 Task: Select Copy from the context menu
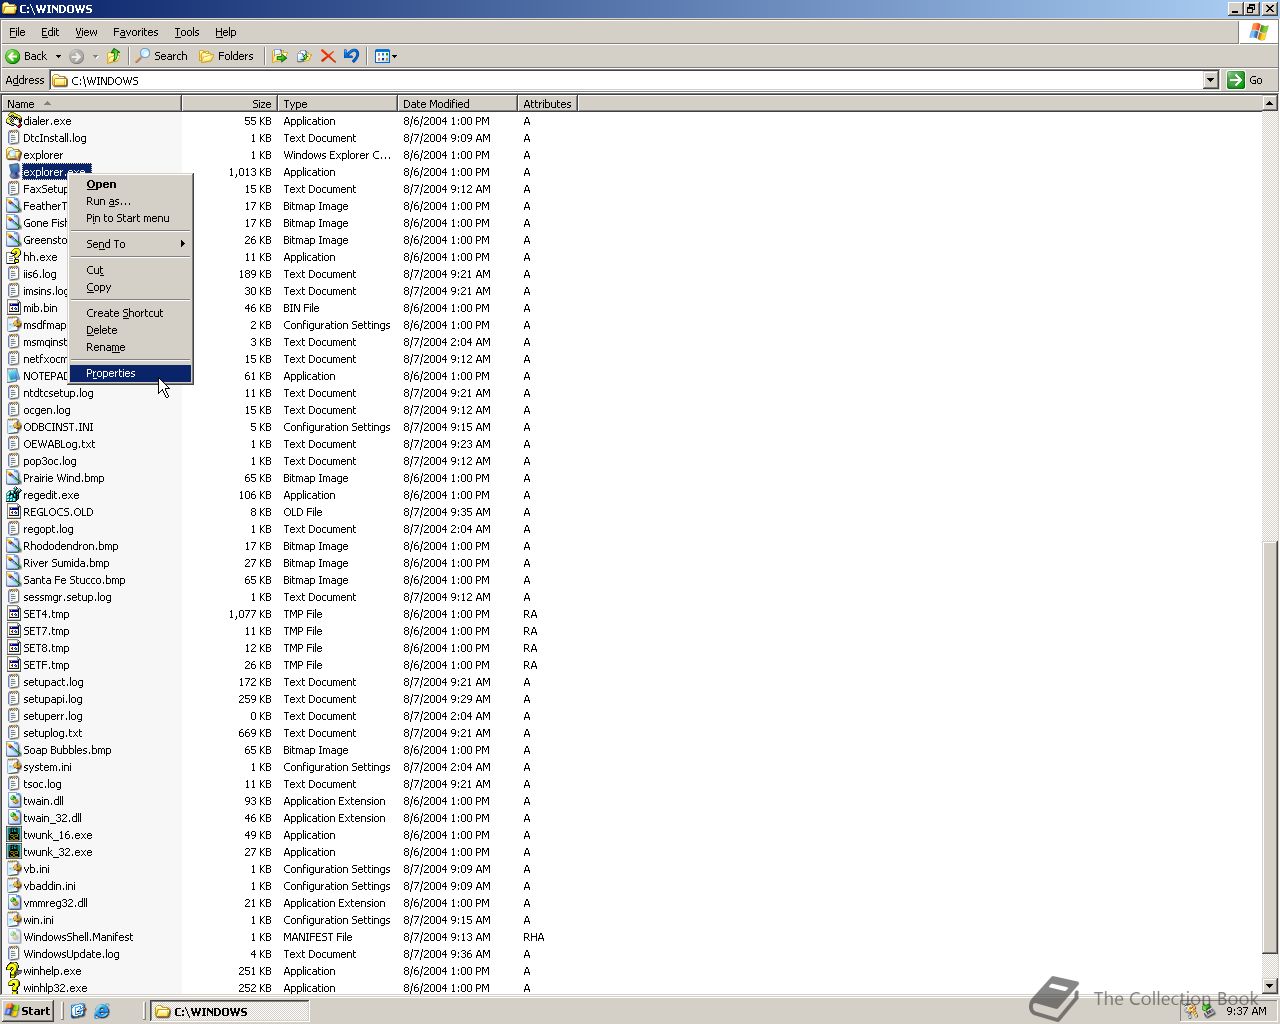coord(130,287)
